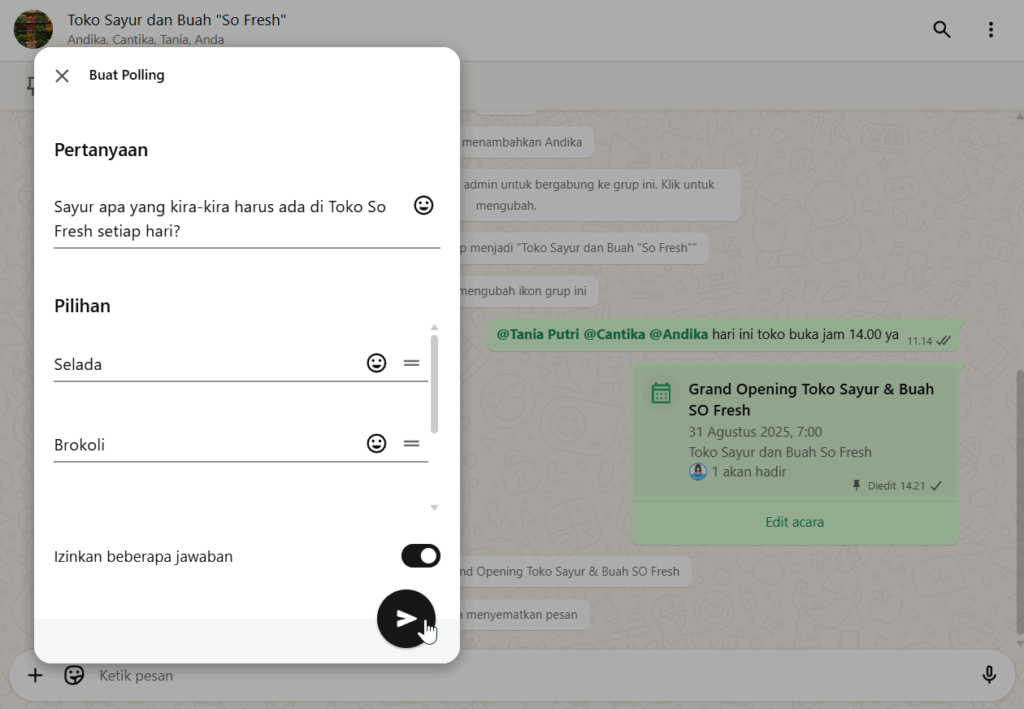Click the reorder handle for Brokoli option
The height and width of the screenshot is (709, 1024).
[x=411, y=444]
